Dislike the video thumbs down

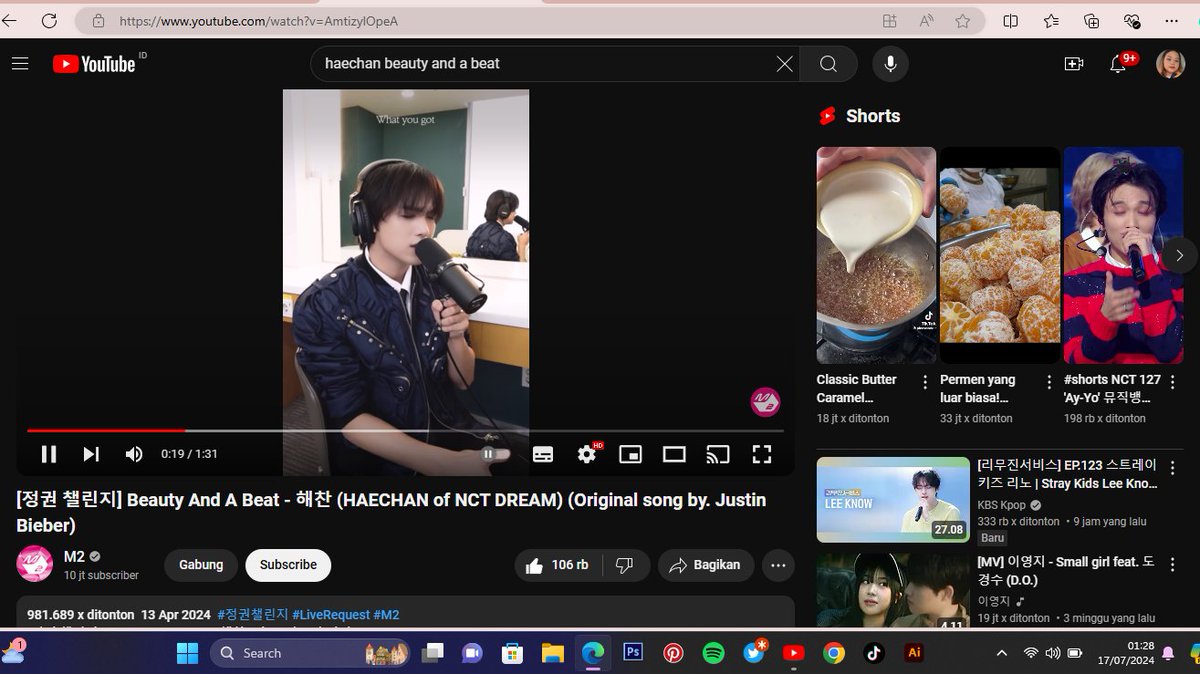[x=625, y=565]
